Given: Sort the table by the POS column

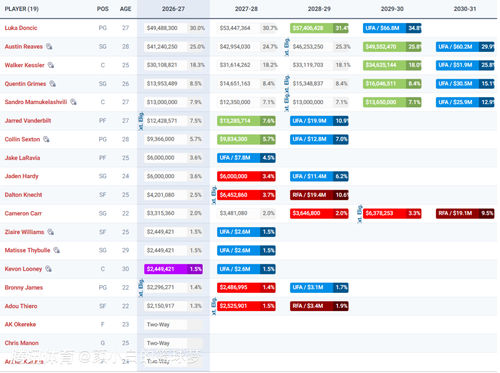Looking at the screenshot, I should click(103, 9).
